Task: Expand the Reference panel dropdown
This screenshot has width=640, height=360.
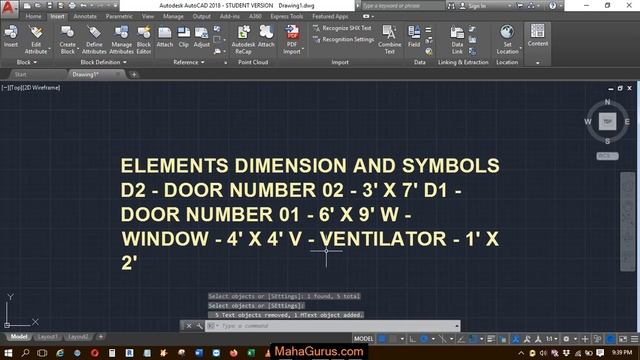Action: [x=189, y=62]
